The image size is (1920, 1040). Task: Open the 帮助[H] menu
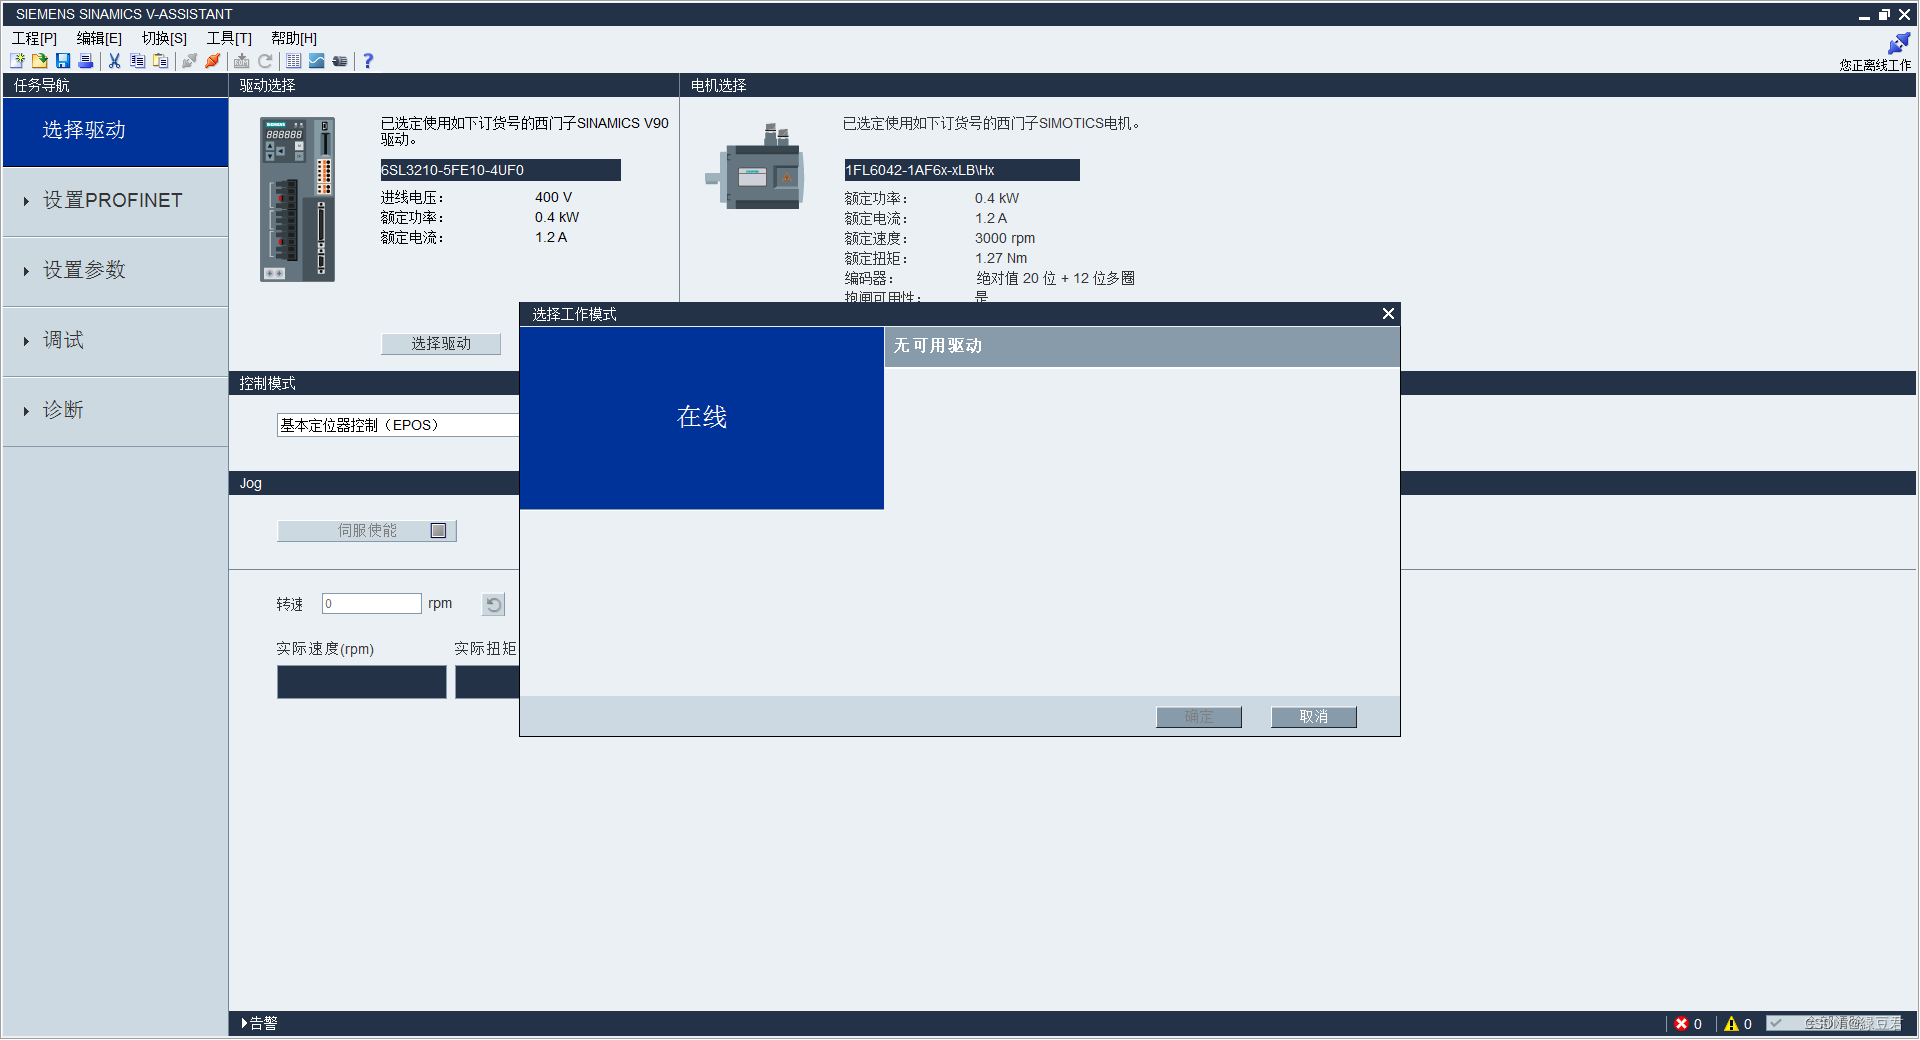pos(294,38)
